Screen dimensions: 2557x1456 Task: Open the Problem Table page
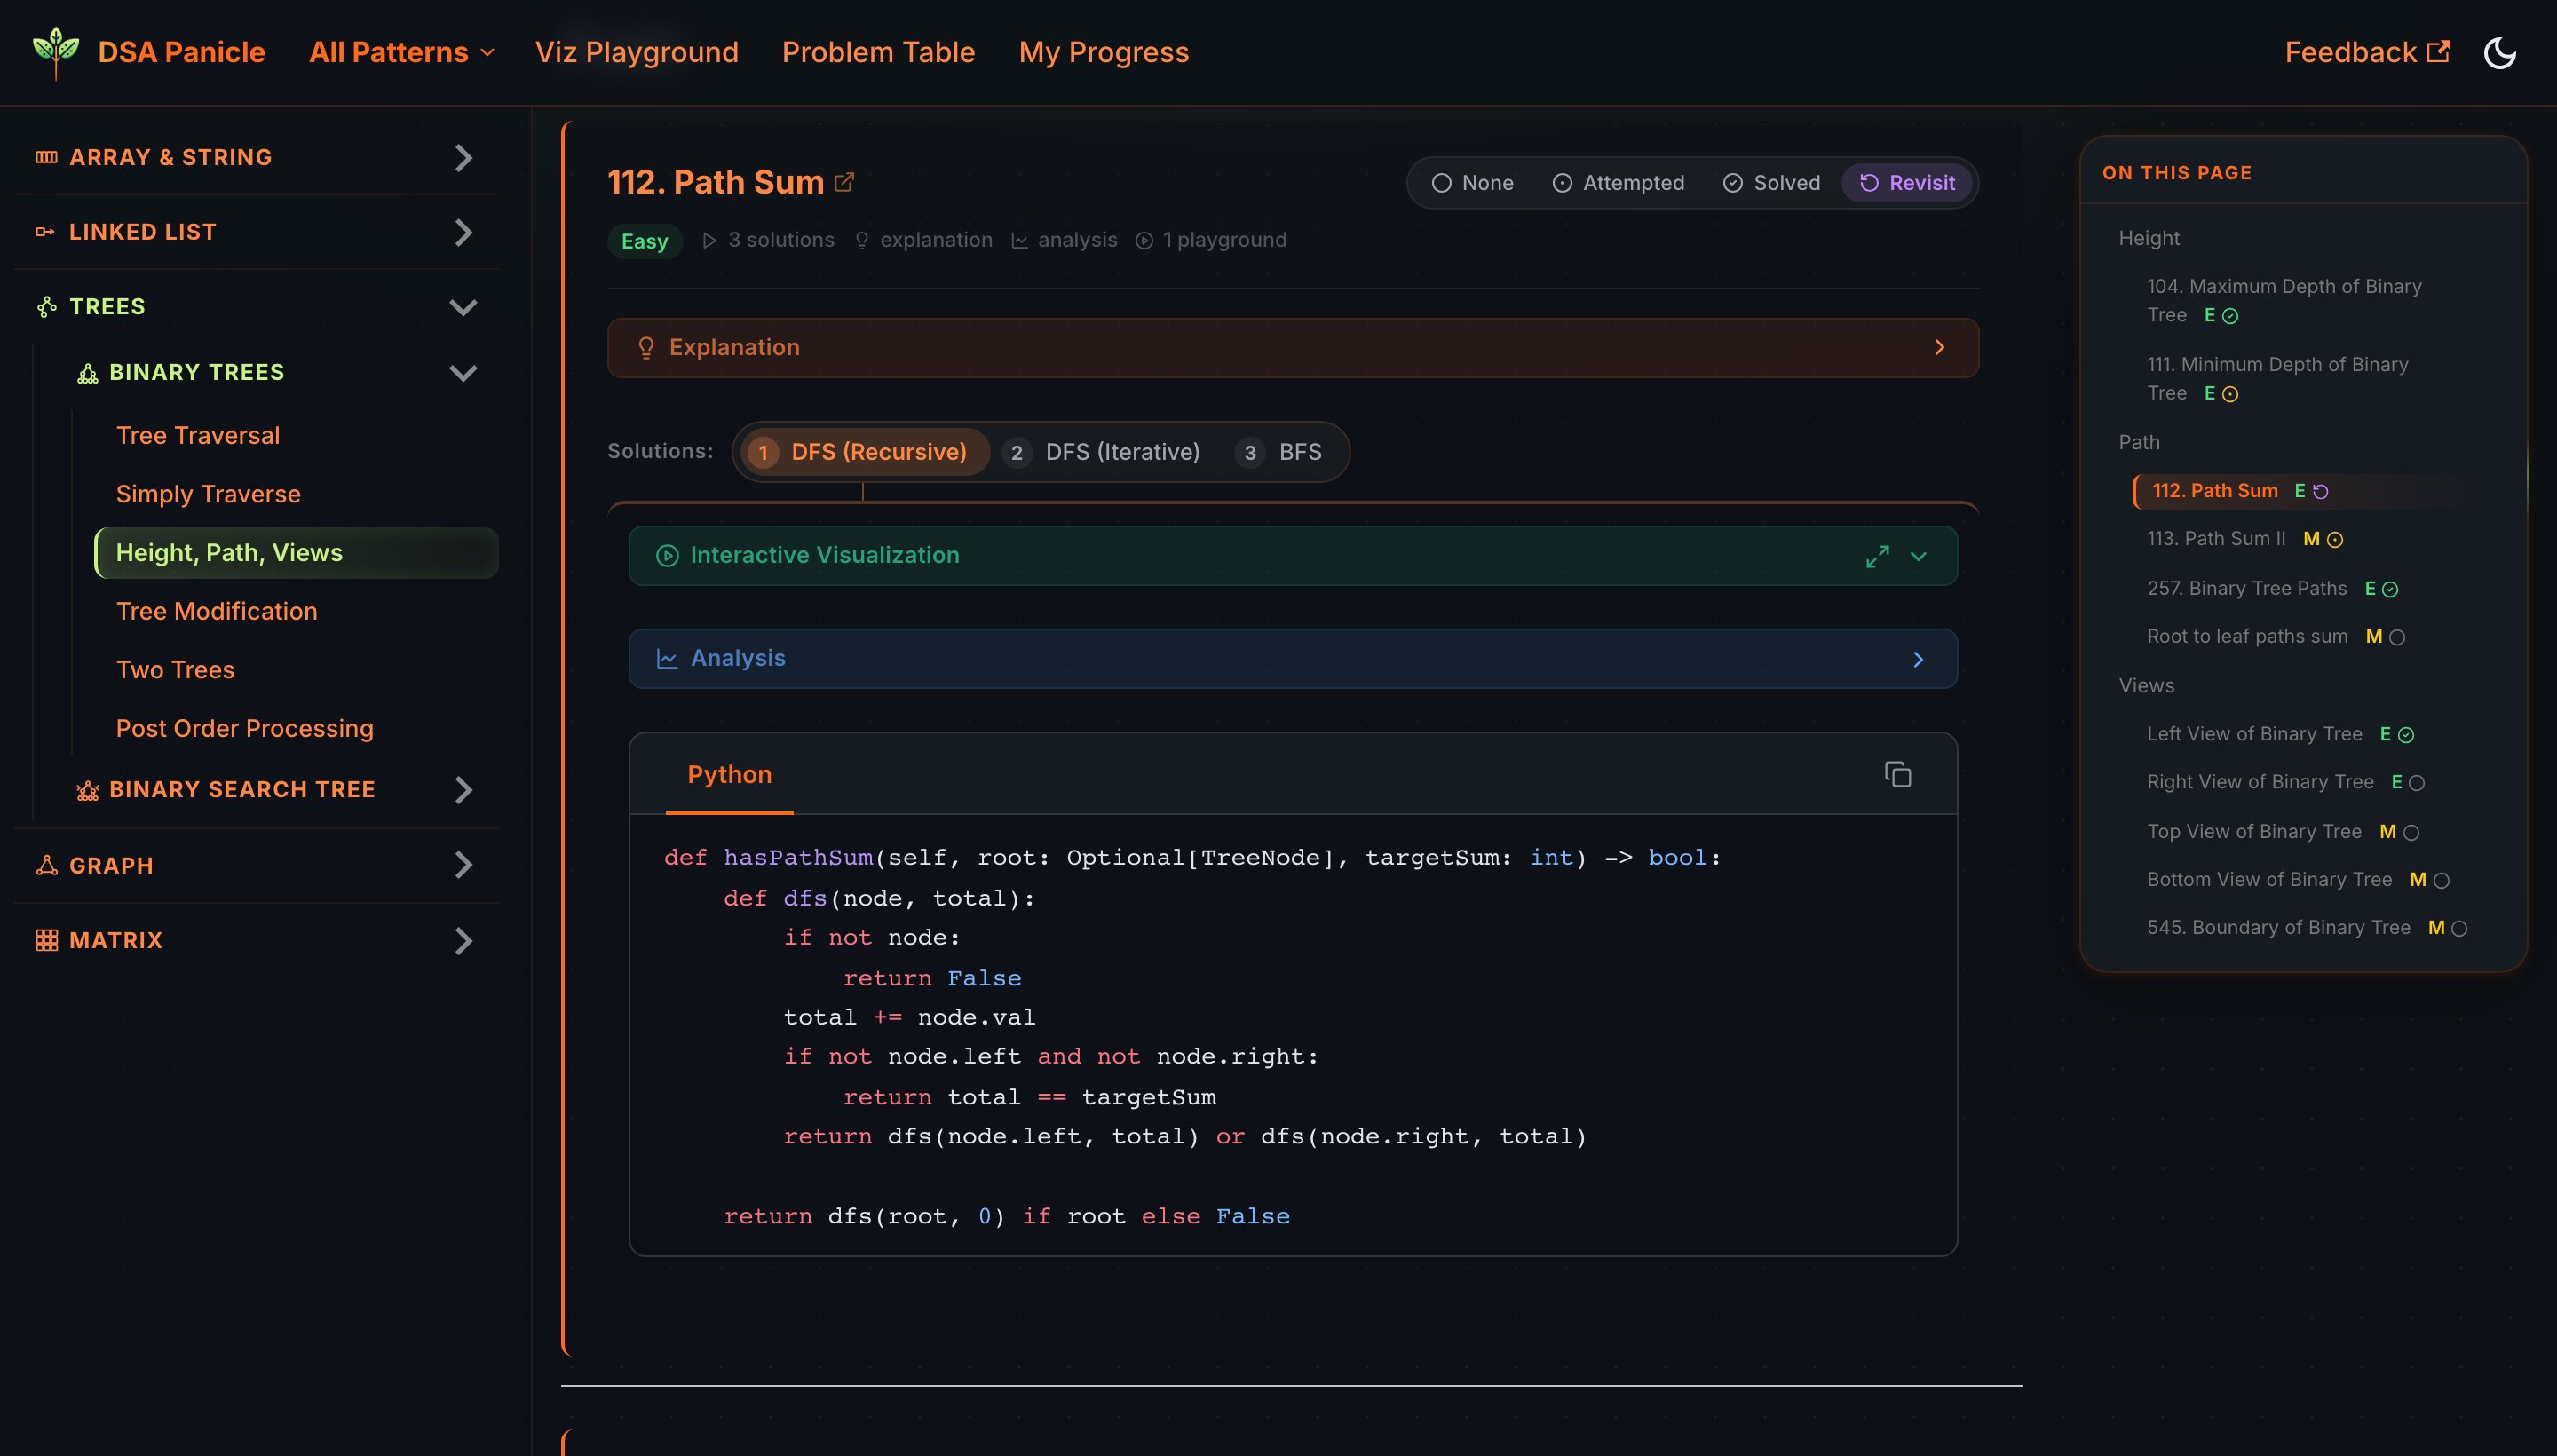[878, 52]
